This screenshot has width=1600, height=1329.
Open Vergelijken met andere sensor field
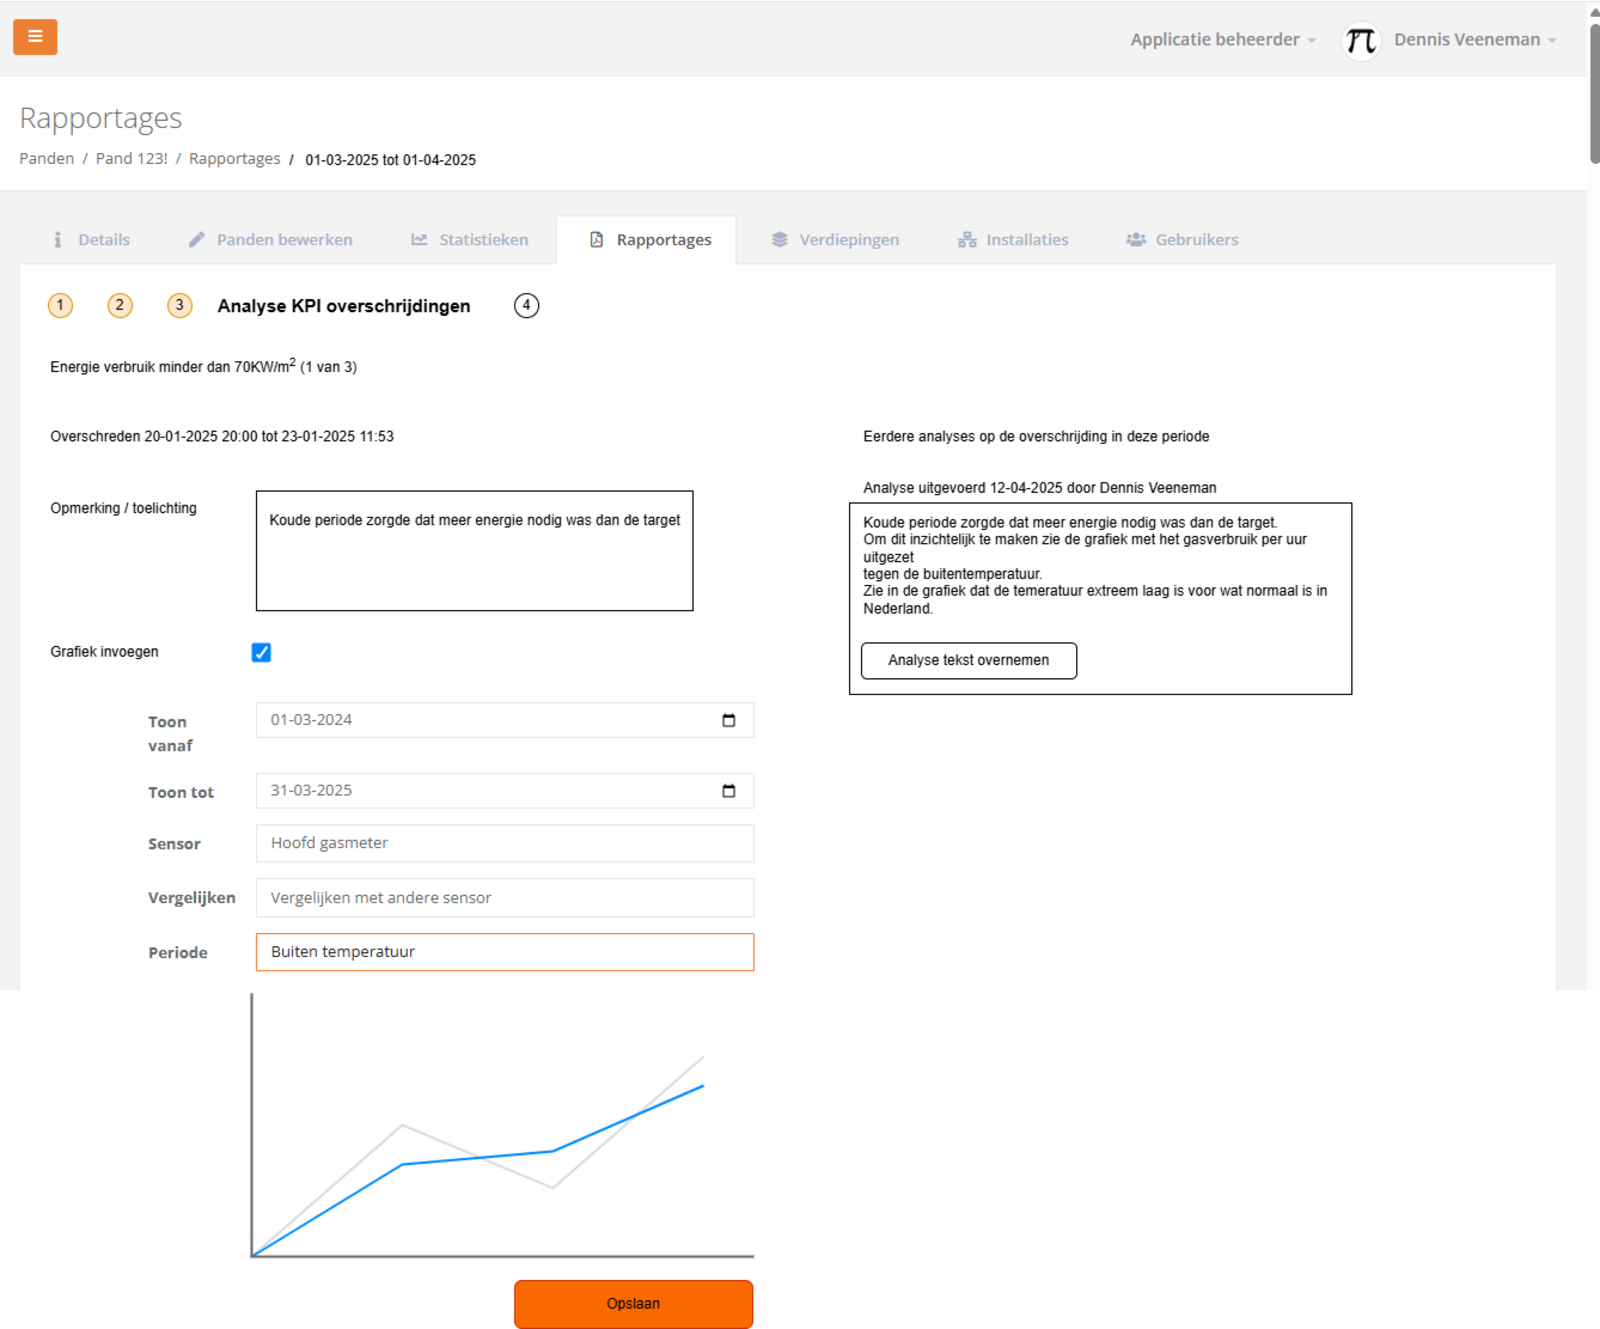pyautogui.click(x=505, y=898)
